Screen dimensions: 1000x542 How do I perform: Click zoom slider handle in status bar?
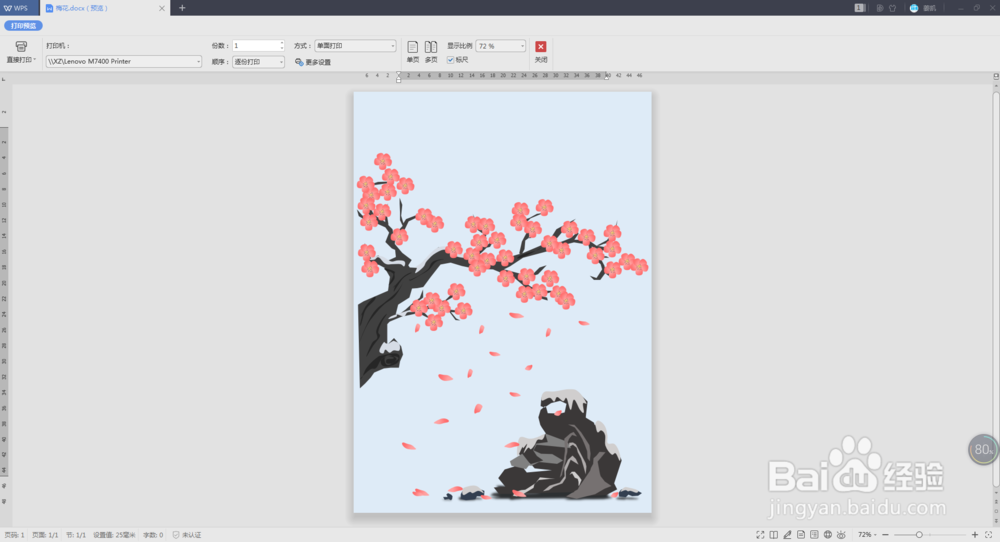919,535
